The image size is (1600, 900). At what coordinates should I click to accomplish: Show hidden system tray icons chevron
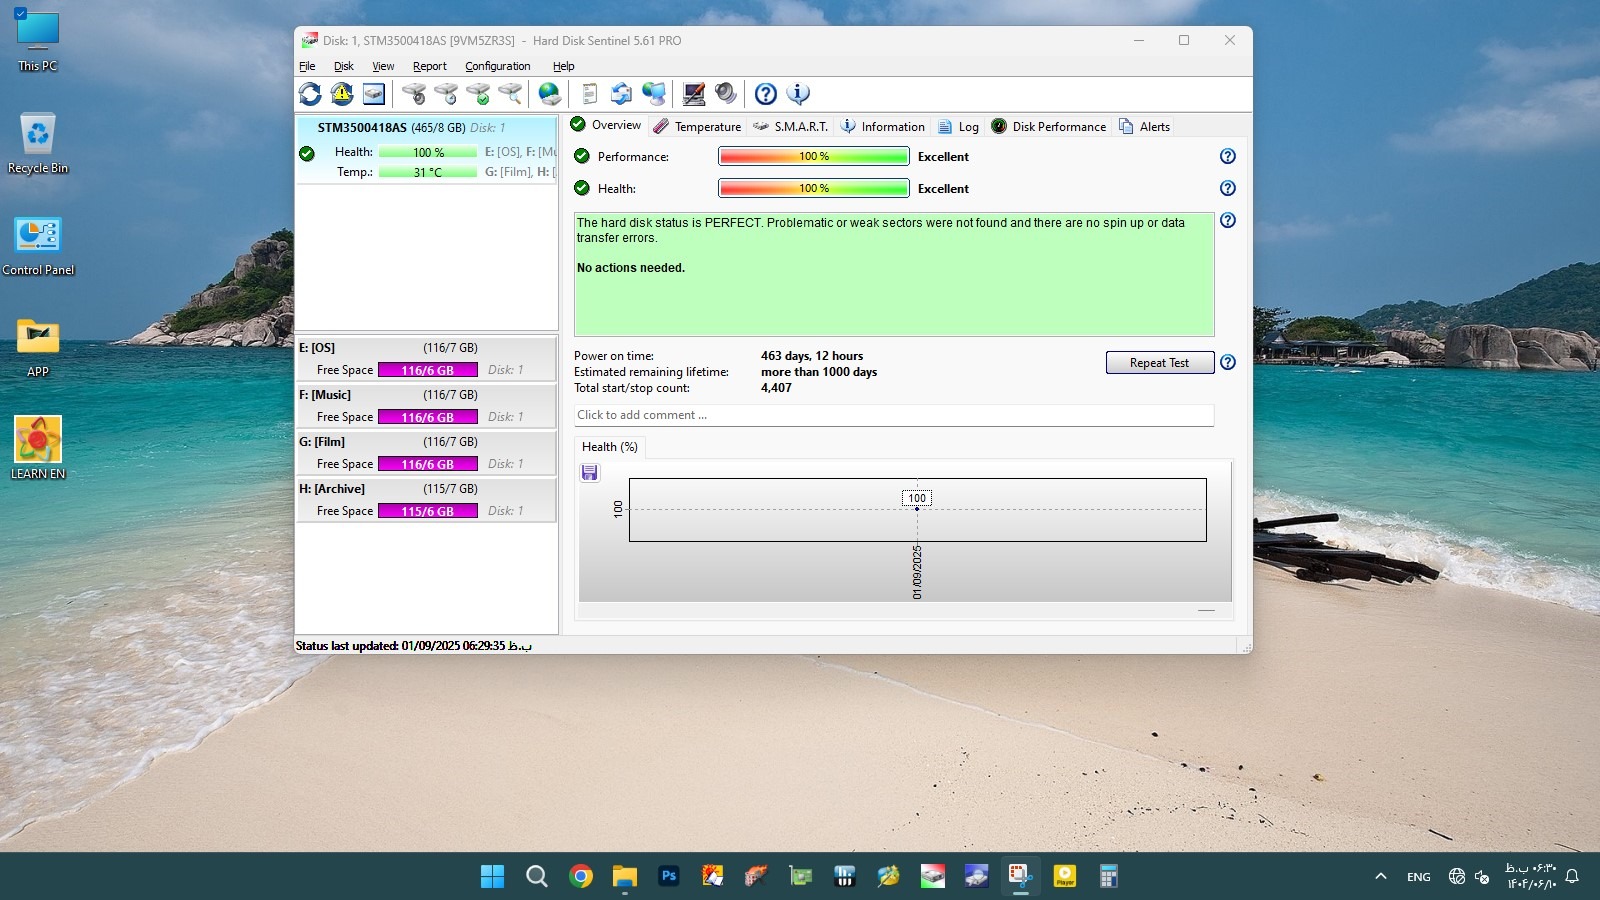pos(1381,876)
